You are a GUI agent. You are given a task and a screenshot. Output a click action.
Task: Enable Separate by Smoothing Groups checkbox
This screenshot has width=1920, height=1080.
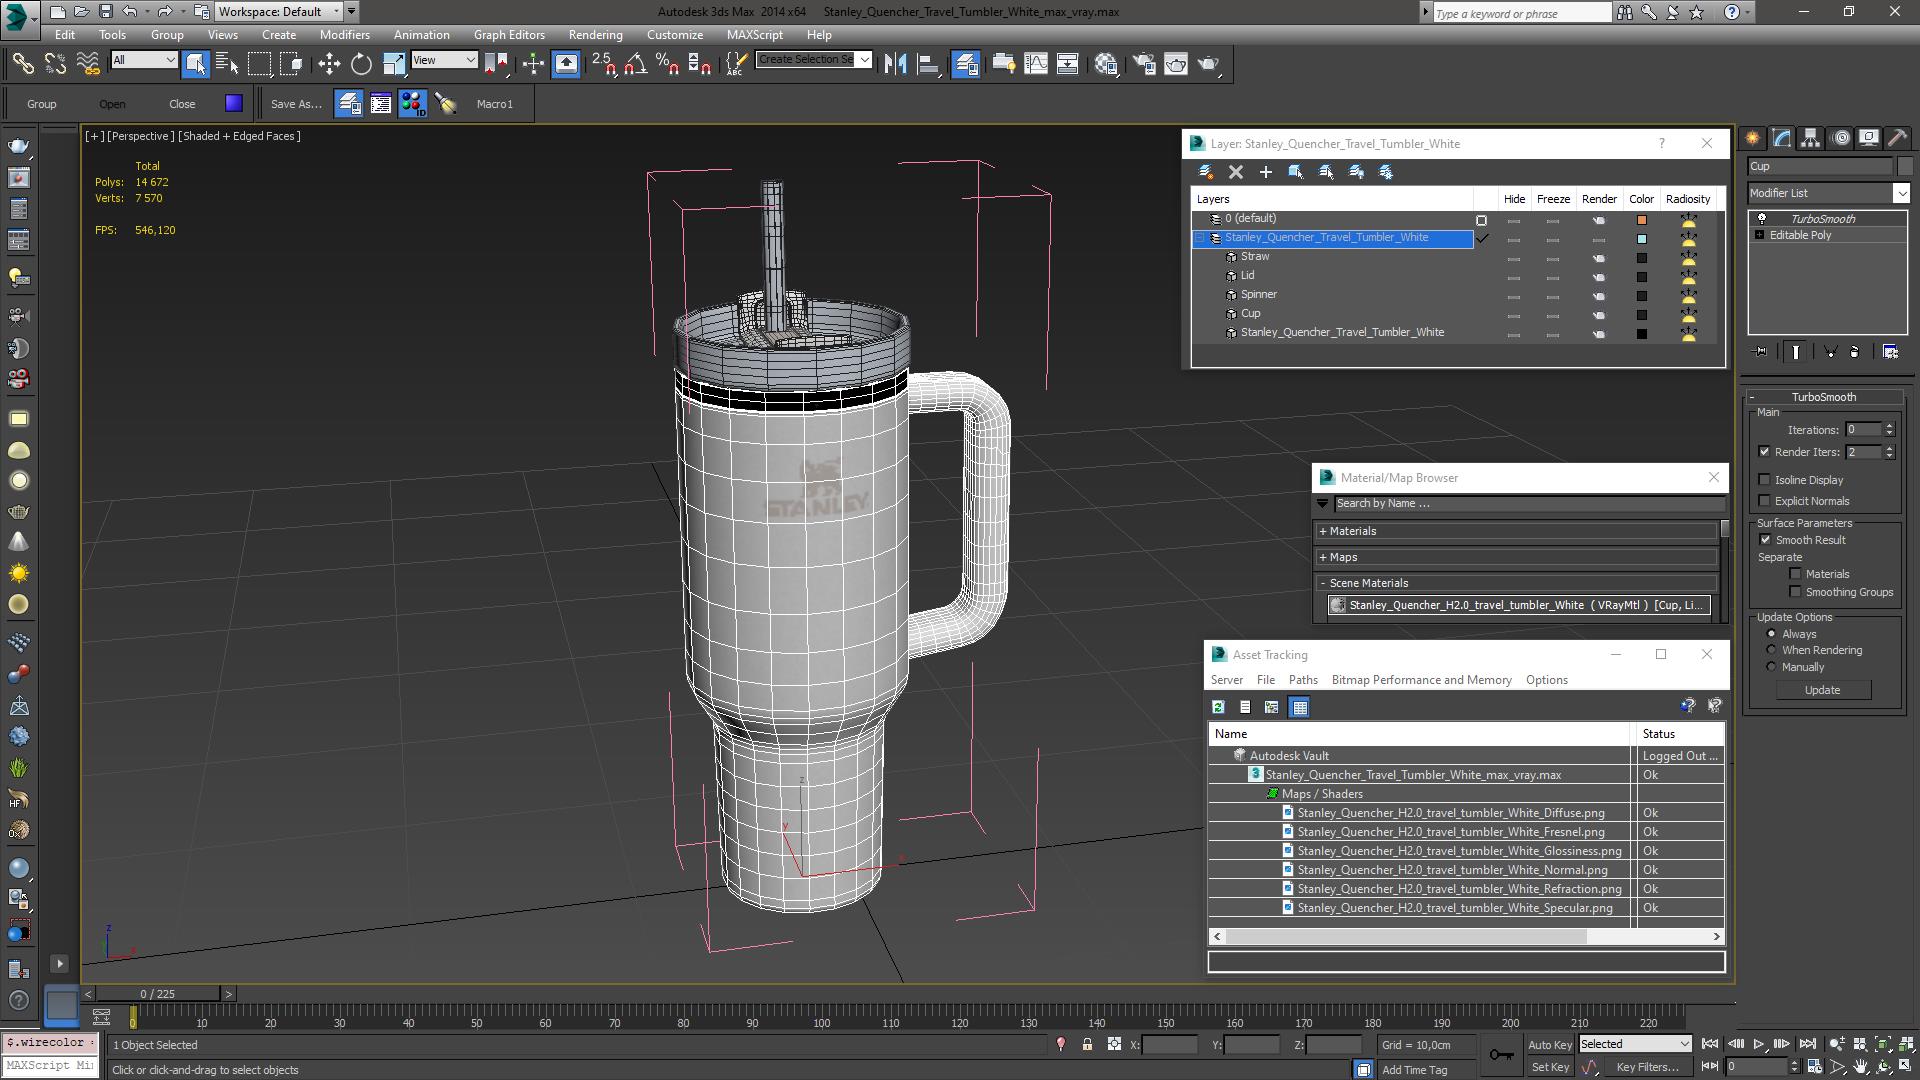1796,592
